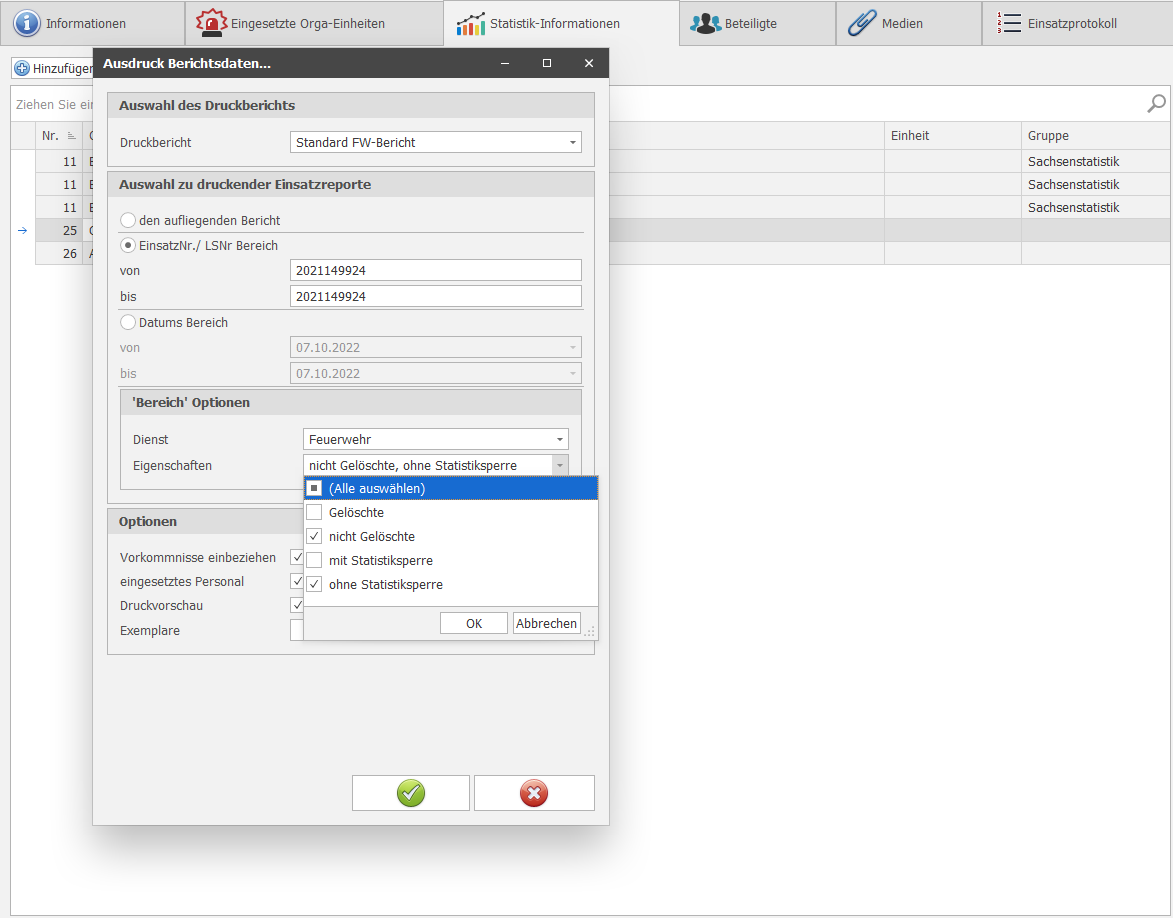
Task: Select the den aufliegenden Bericht radio button
Action: coord(128,220)
